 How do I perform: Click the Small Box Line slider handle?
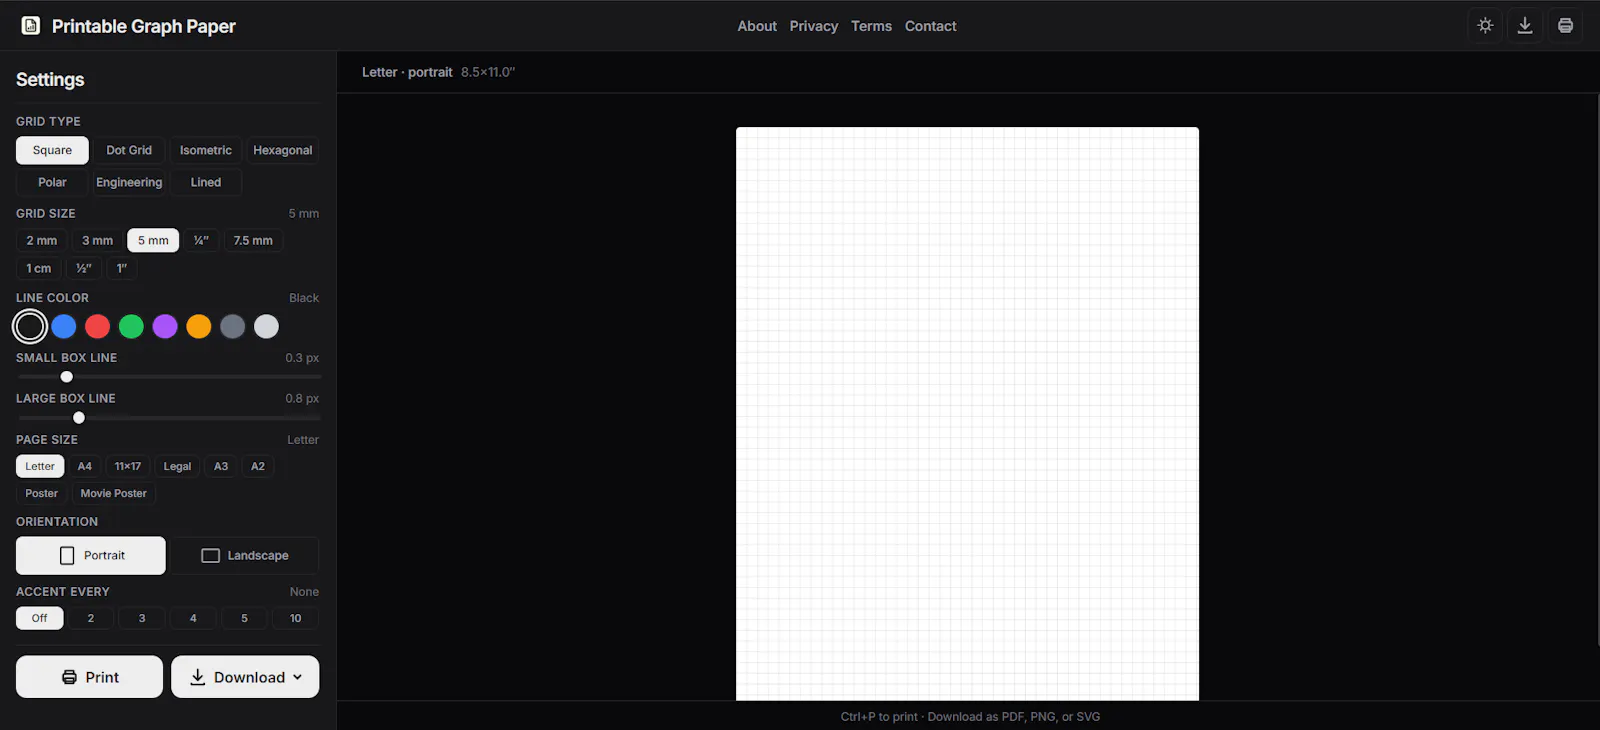[x=67, y=377]
